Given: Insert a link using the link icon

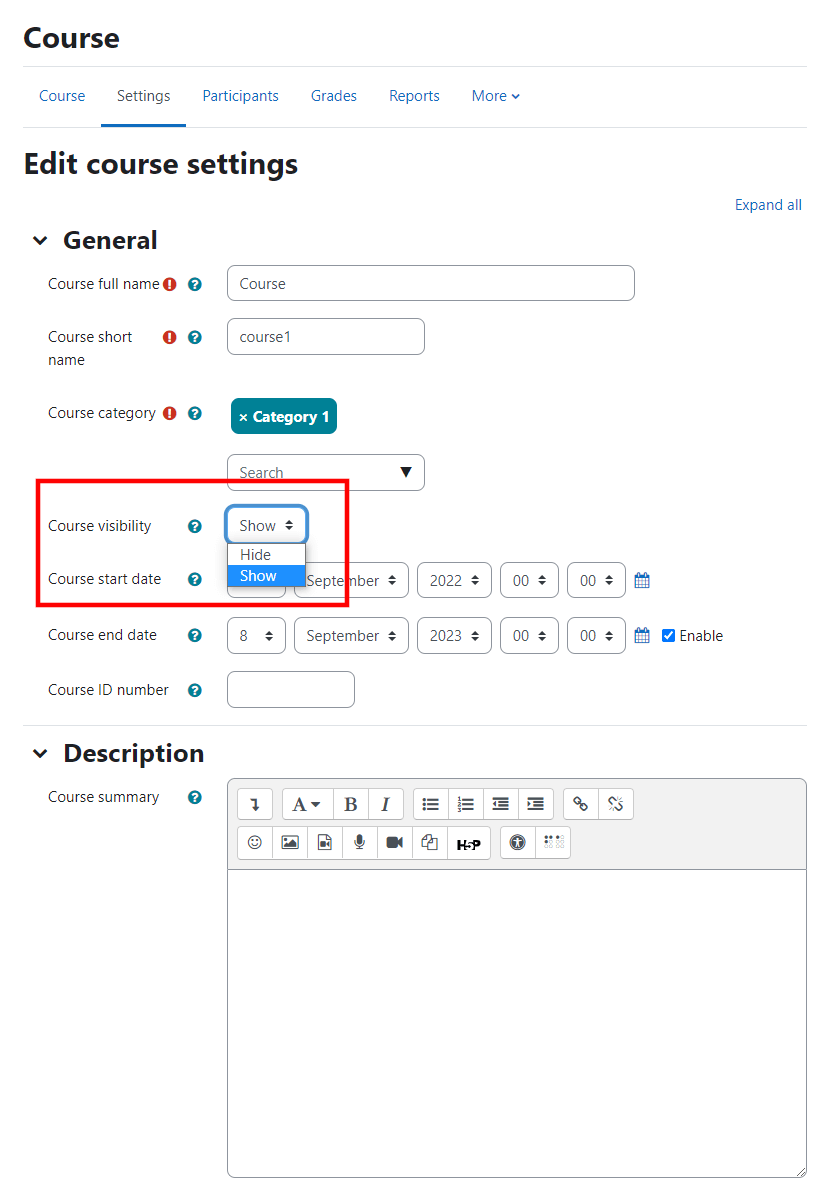Looking at the screenshot, I should point(580,803).
